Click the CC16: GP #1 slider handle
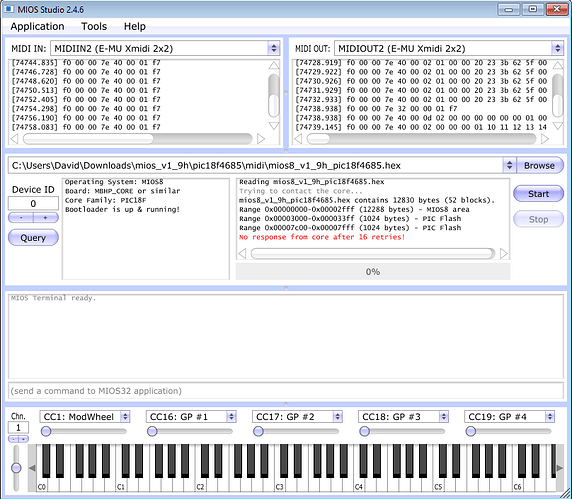The width and height of the screenshot is (572, 499). (x=152, y=432)
